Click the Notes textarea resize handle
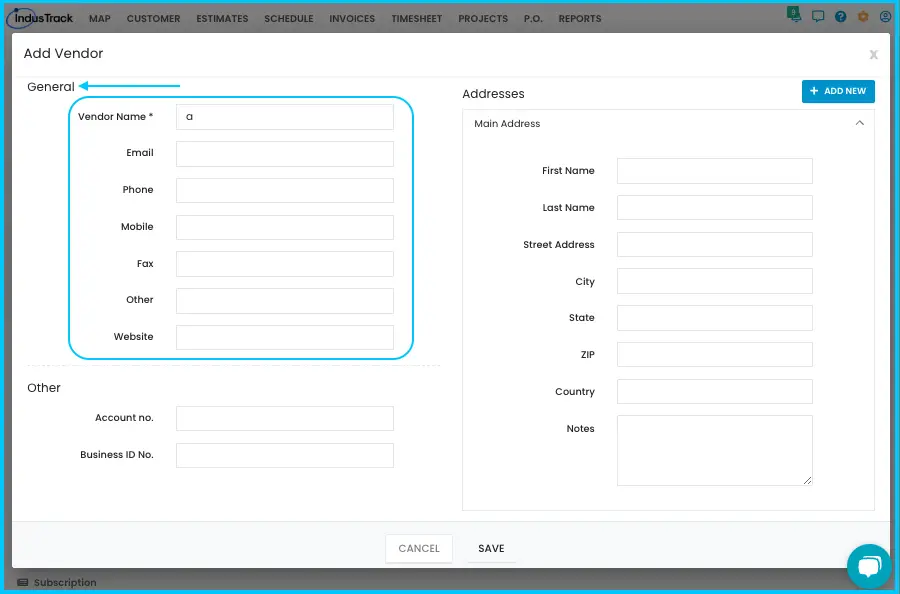The height and width of the screenshot is (594, 900). tap(808, 480)
